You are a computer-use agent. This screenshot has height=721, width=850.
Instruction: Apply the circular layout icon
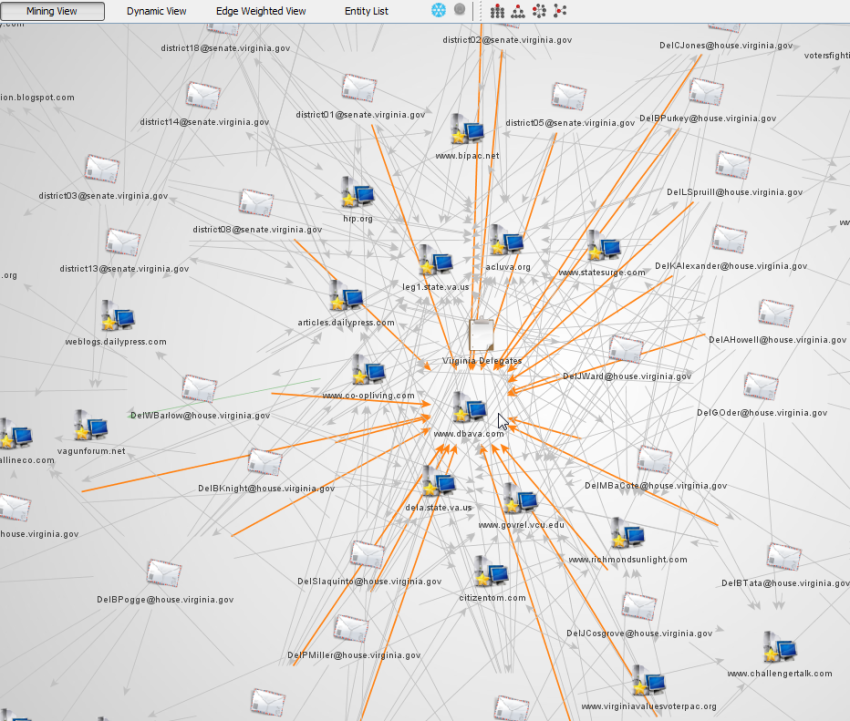tap(539, 11)
